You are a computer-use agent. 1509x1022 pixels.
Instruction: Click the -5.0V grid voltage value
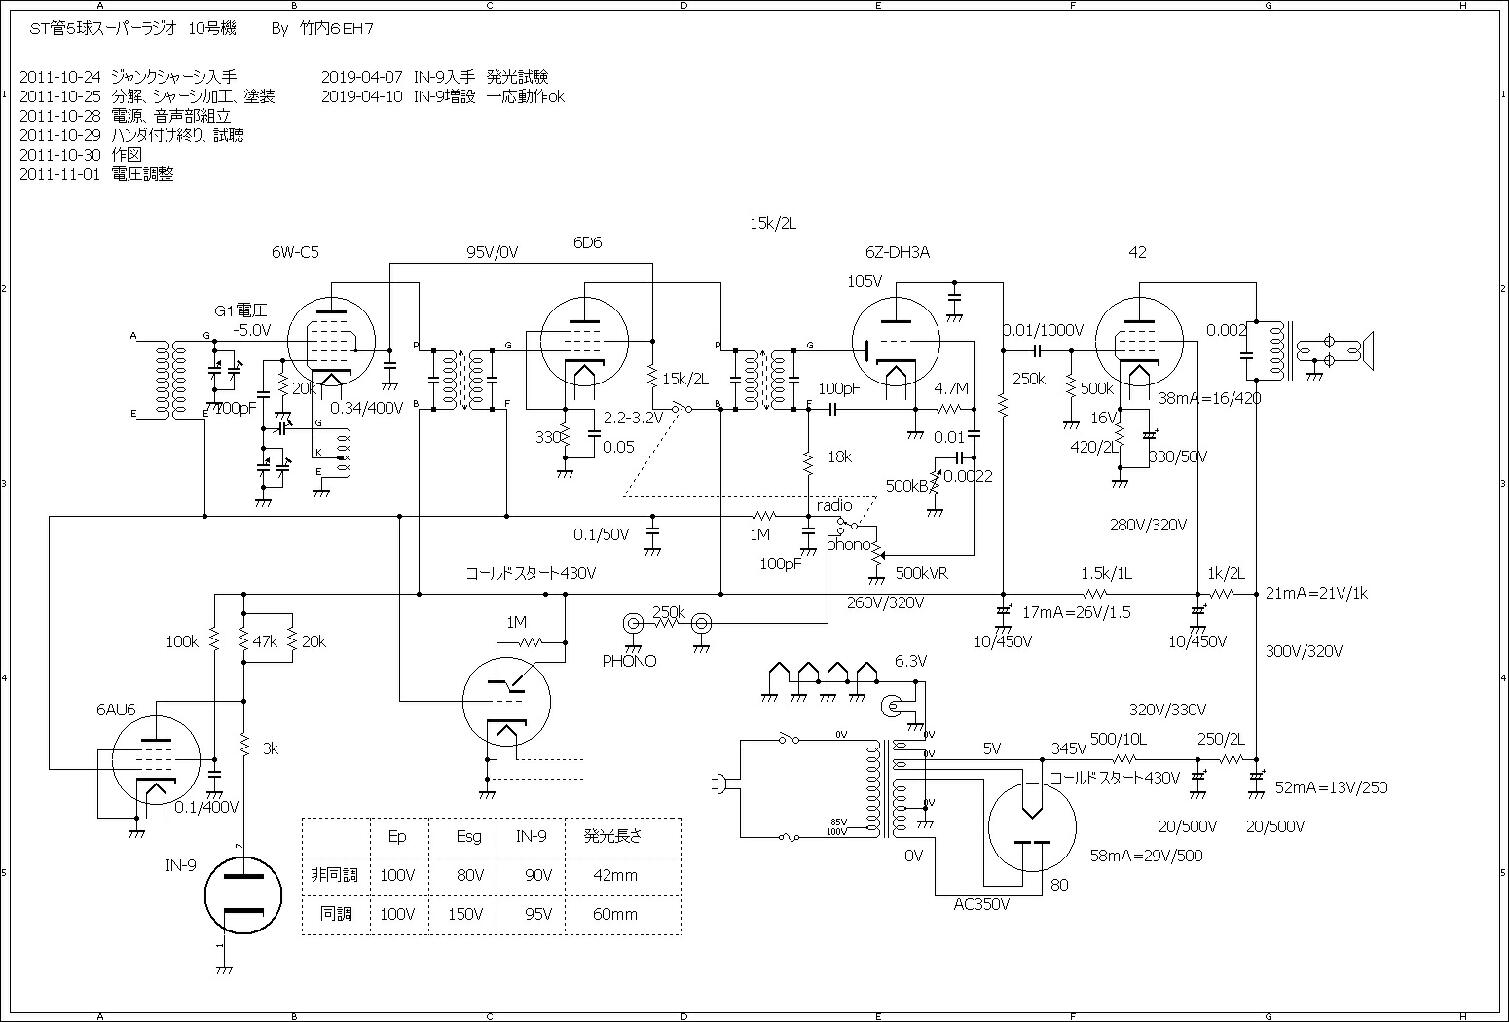(252, 329)
